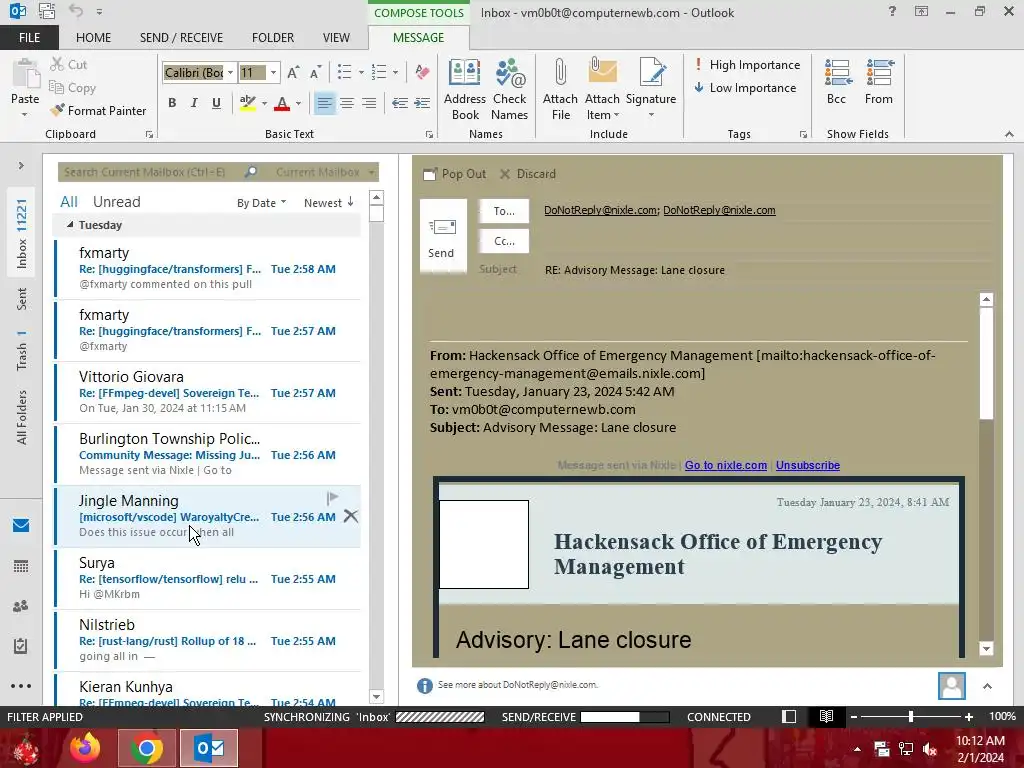Screen dimensions: 1024x768
Task: Discard the draft reply
Action: (x=528, y=174)
